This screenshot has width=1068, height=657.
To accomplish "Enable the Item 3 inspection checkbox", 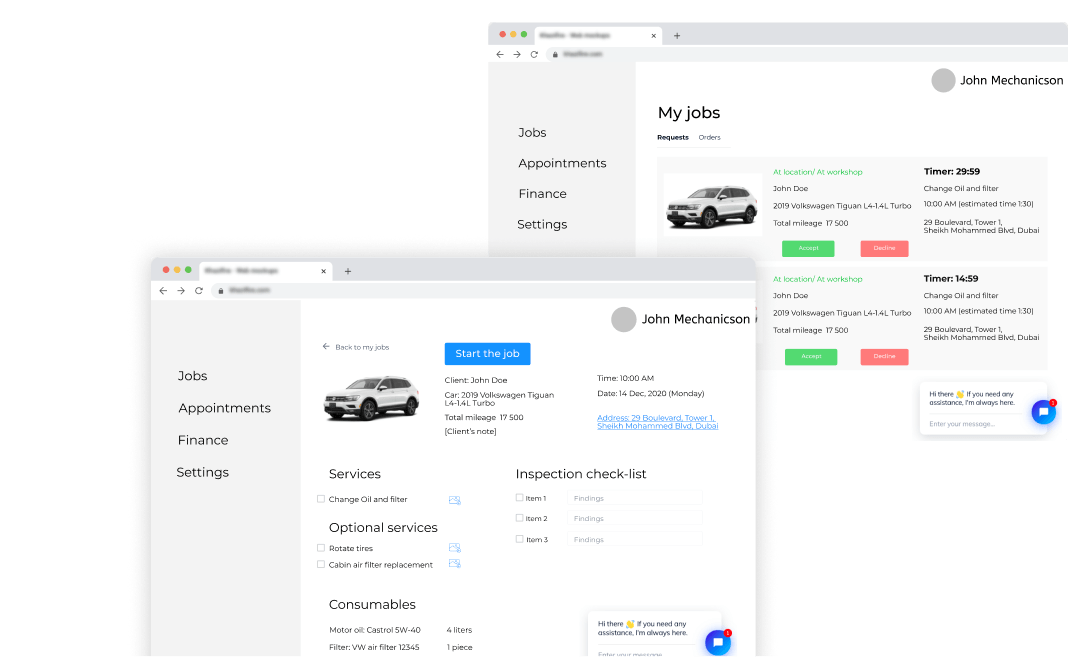I will coord(520,539).
